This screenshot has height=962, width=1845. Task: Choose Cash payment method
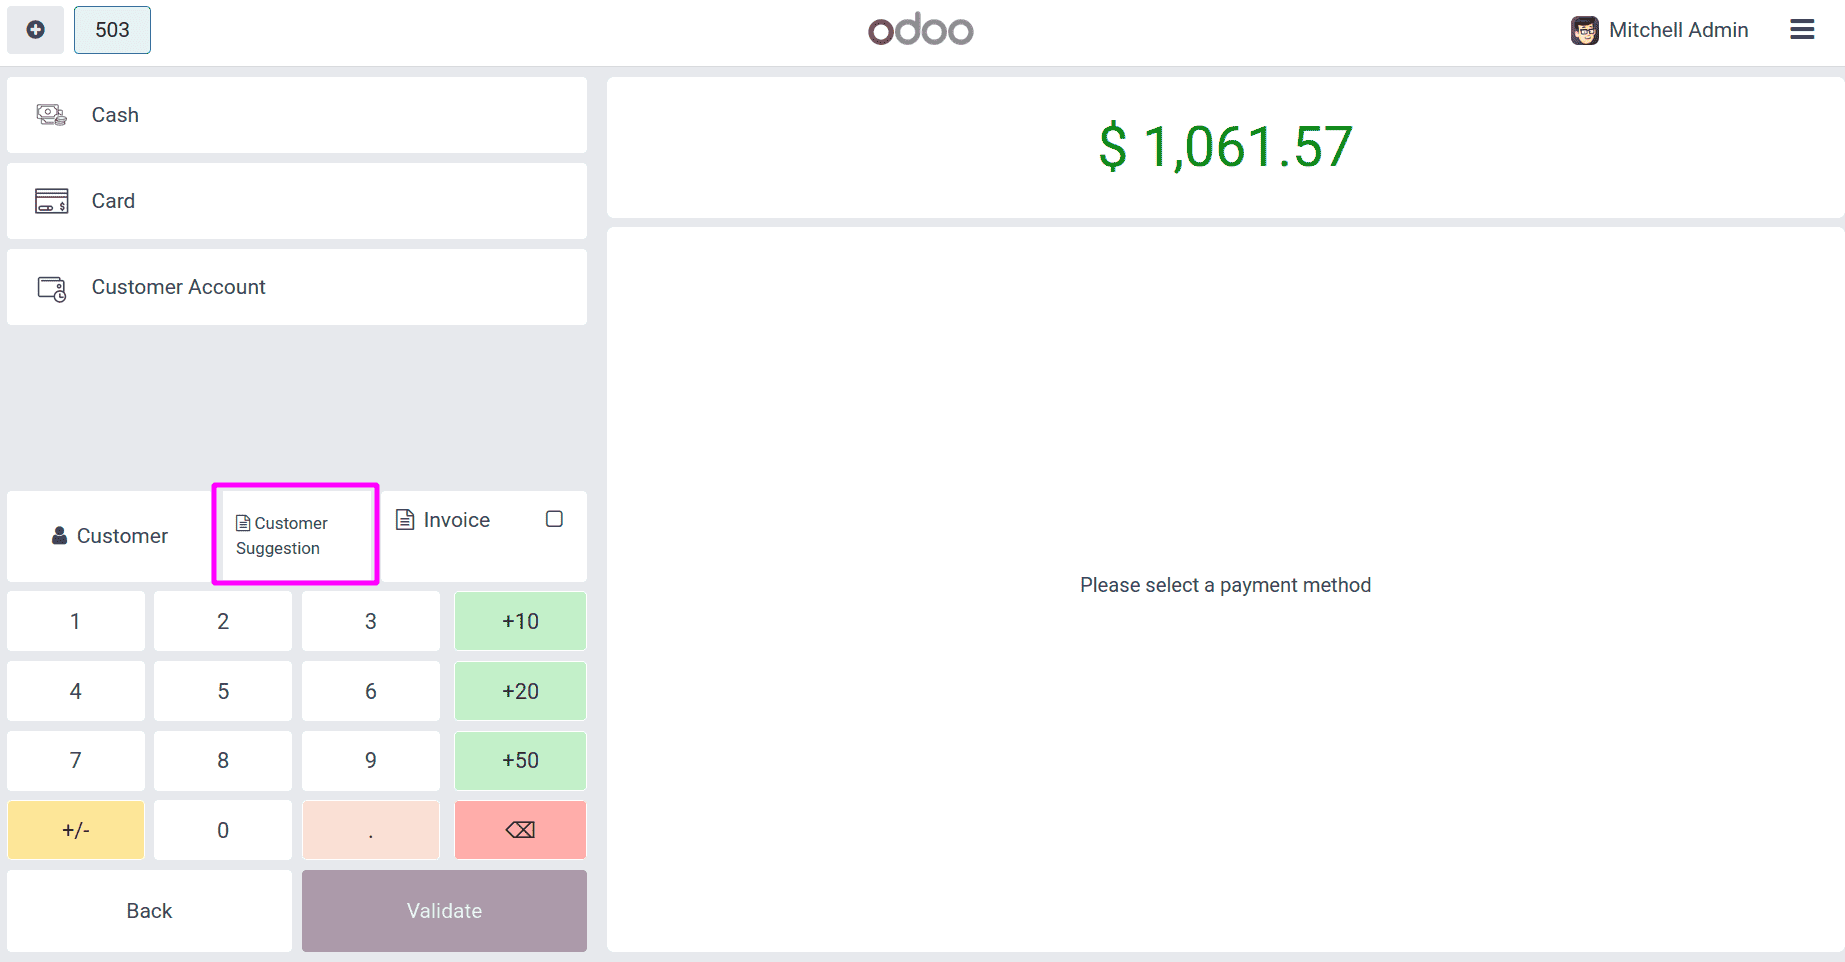(297, 115)
